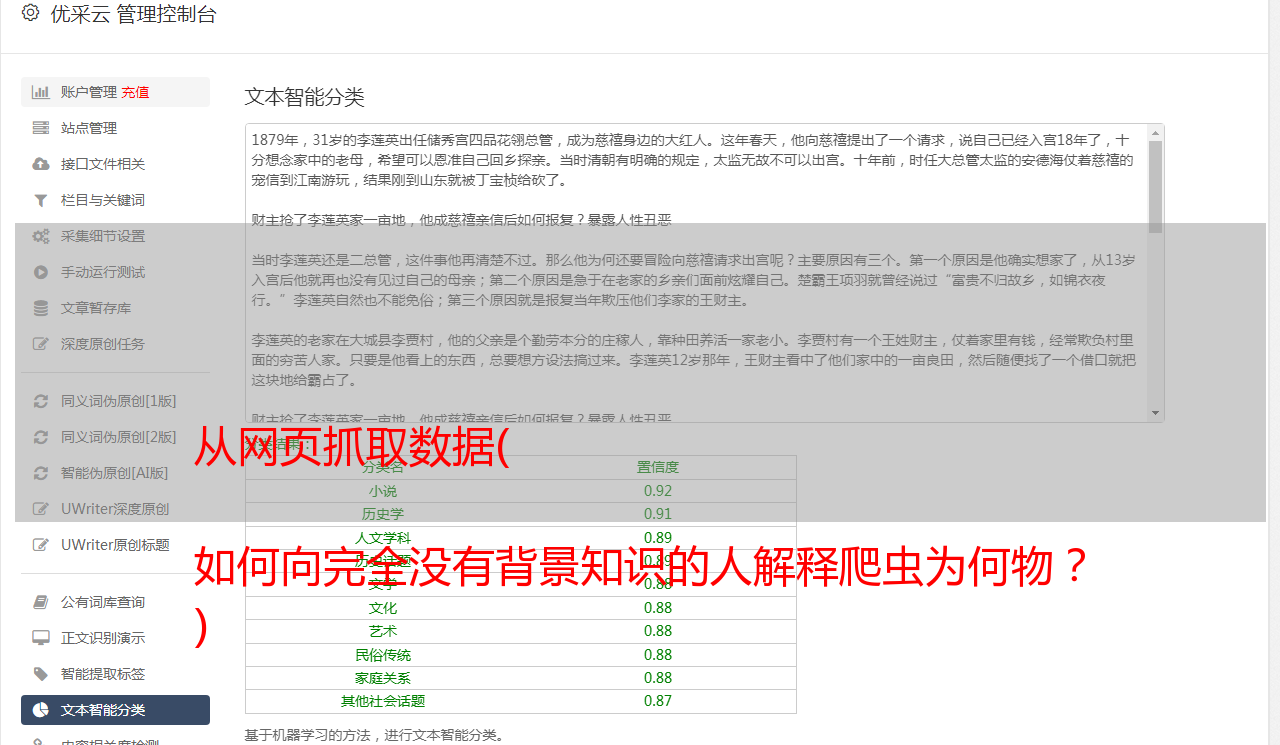Click the 站点管理 server icon
The height and width of the screenshot is (745, 1280).
coord(41,128)
